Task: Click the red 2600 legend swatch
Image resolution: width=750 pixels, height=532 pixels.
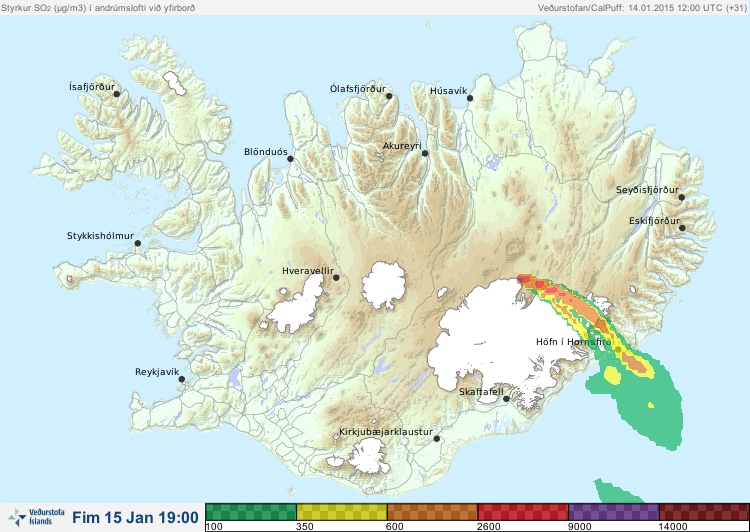Action: coord(523,512)
